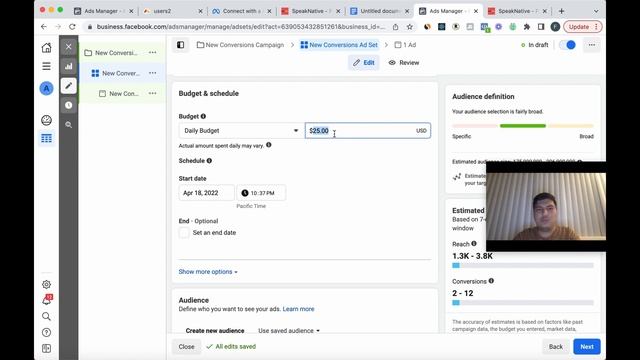Switch to the Review tab
Image resolution: width=640 pixels, height=360 pixels.
pos(404,62)
